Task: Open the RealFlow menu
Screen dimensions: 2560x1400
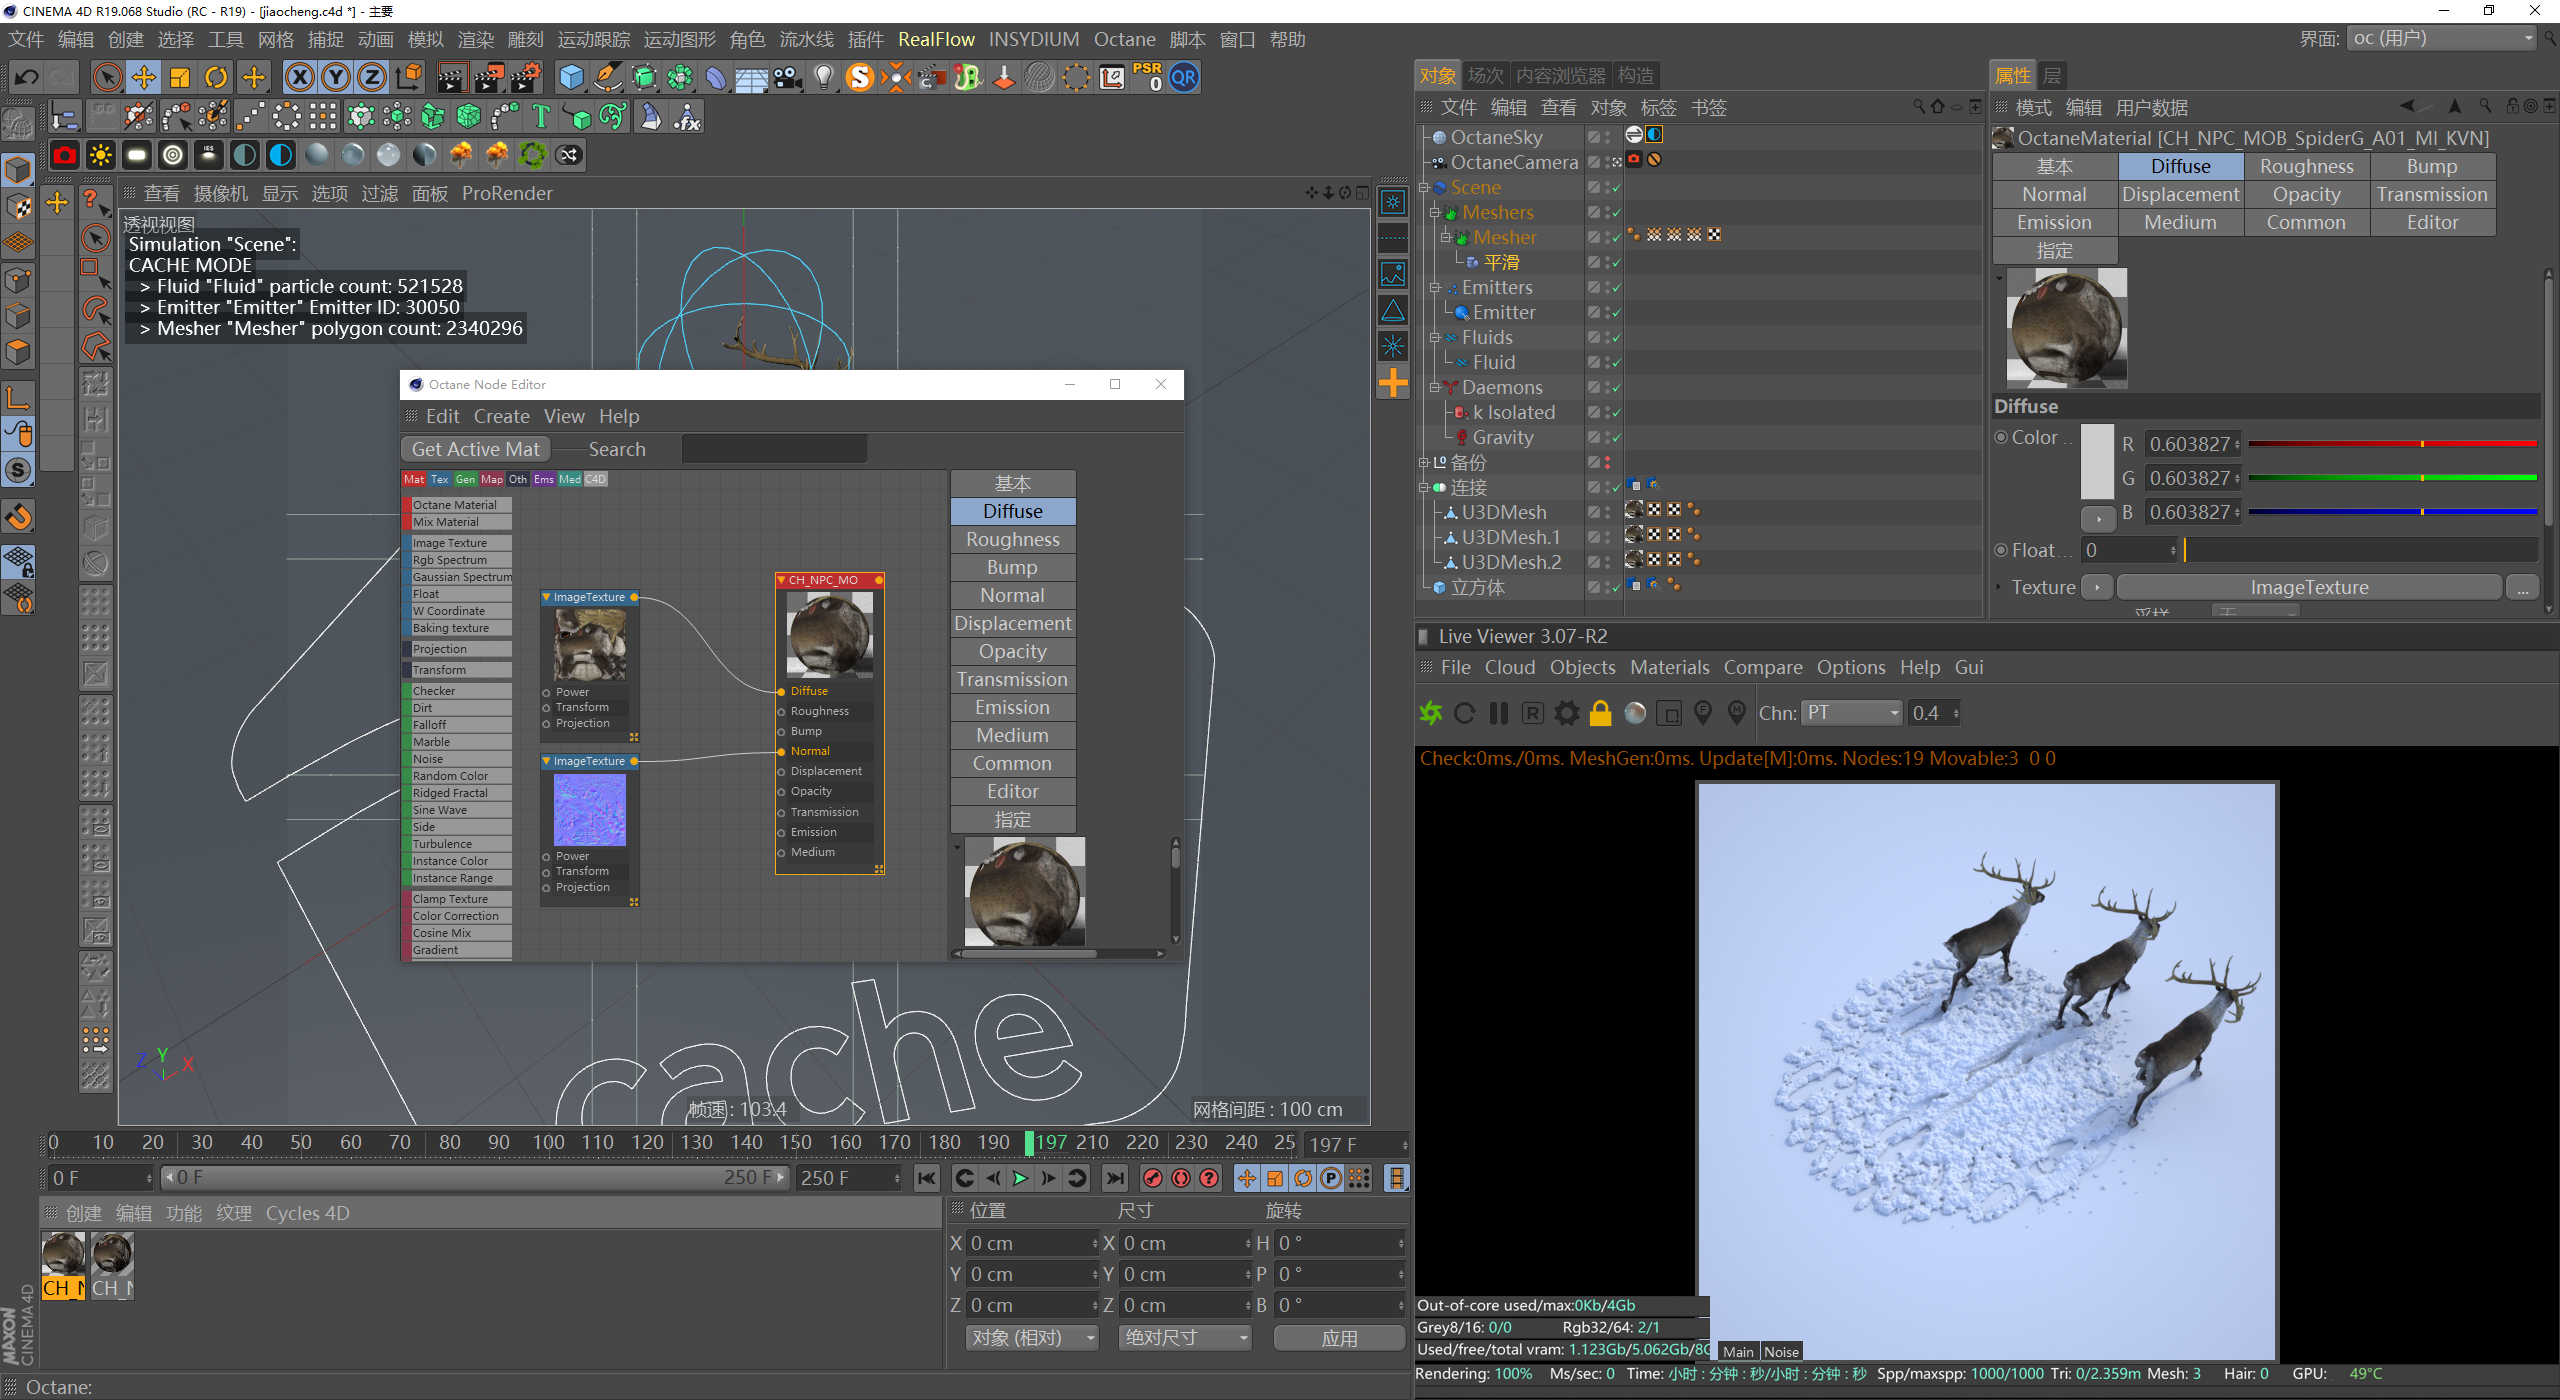Action: (935, 39)
